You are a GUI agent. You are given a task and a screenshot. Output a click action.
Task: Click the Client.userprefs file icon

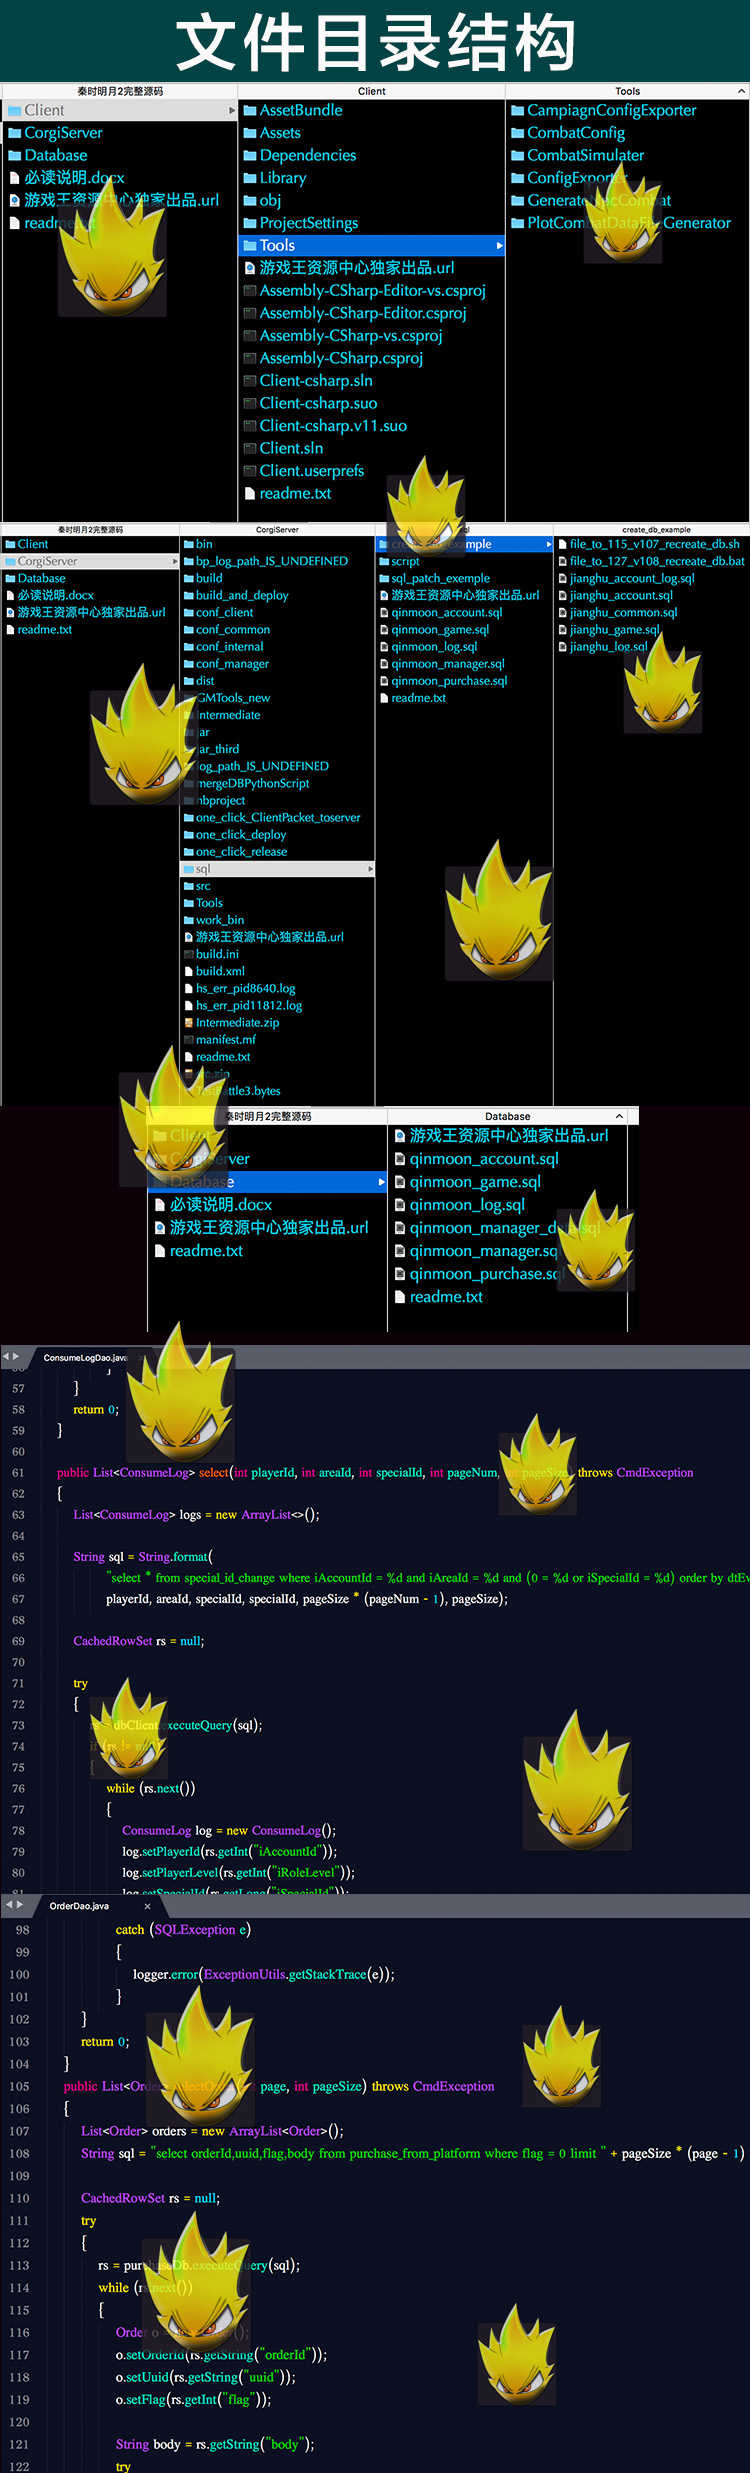(250, 471)
